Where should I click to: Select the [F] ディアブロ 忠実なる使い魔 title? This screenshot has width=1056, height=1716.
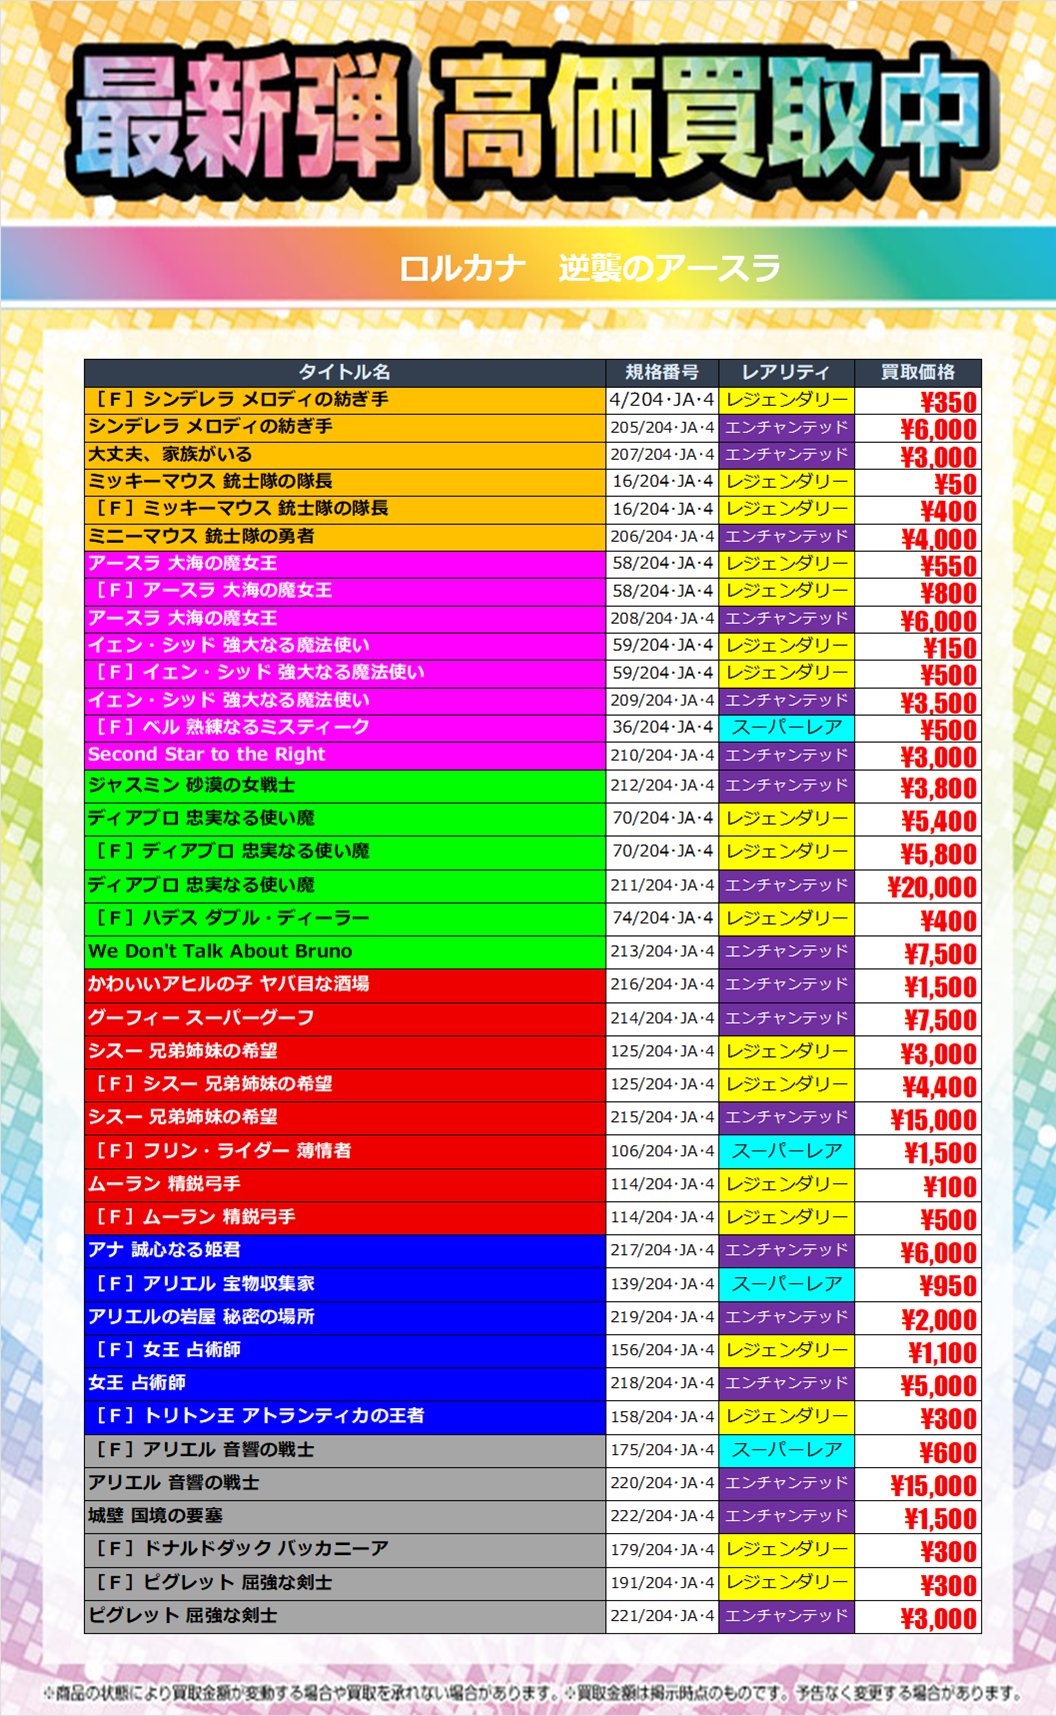click(x=233, y=851)
